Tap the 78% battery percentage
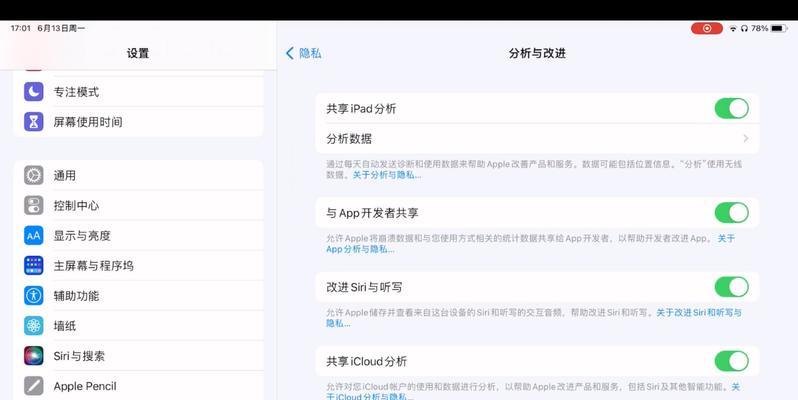 point(759,28)
